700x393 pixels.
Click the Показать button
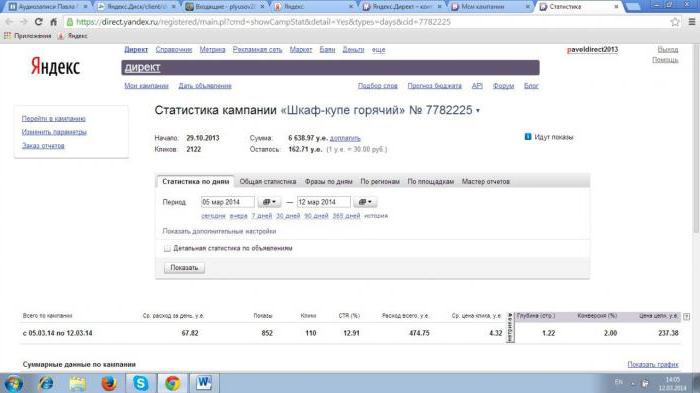tap(184, 268)
